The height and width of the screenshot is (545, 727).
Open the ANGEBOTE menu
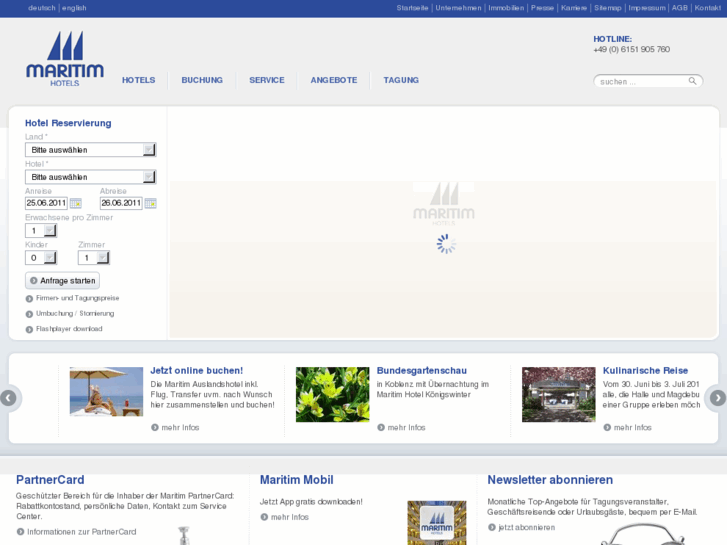click(334, 80)
